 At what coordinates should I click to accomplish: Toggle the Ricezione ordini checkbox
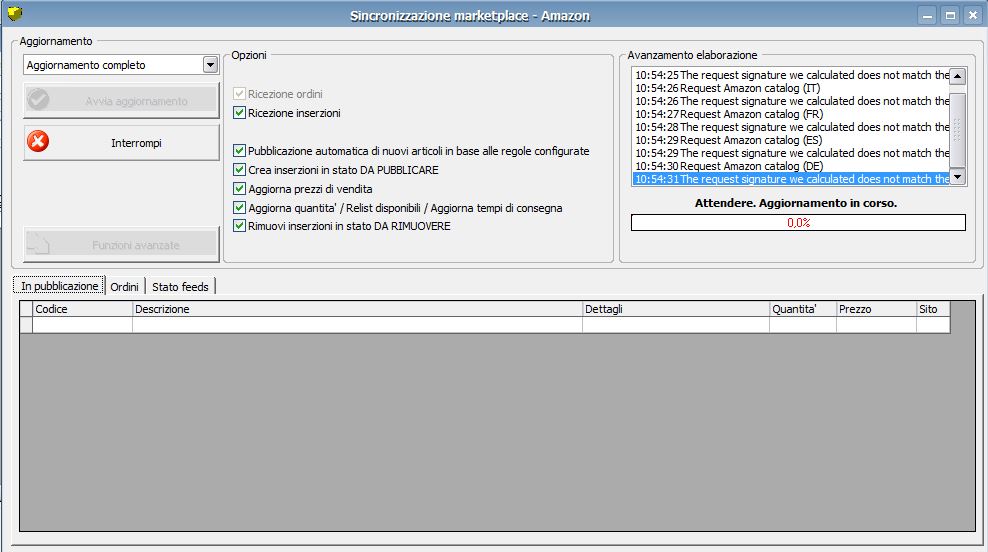(239, 94)
